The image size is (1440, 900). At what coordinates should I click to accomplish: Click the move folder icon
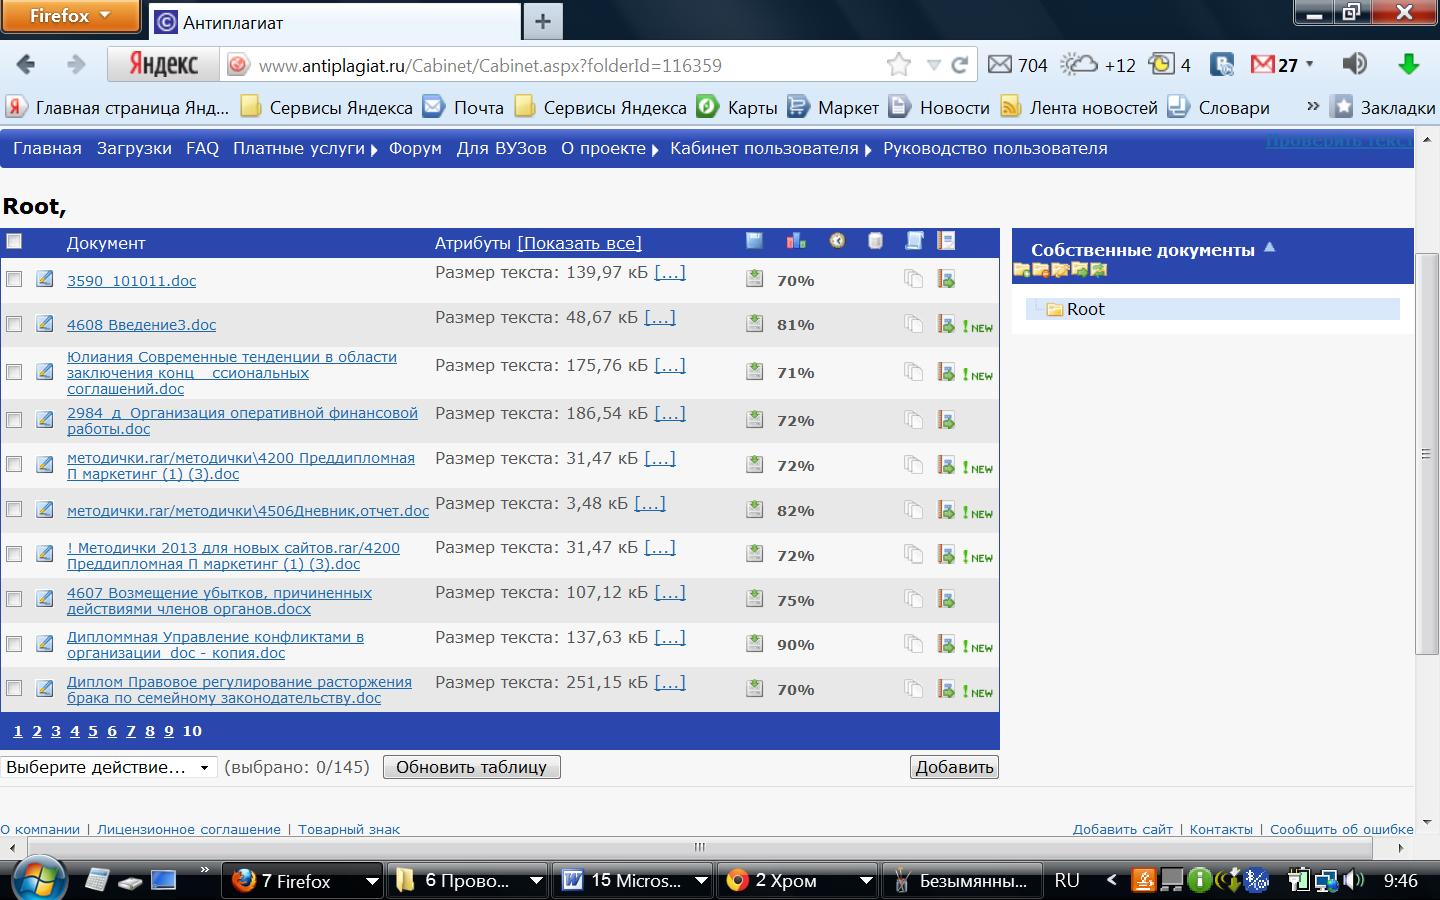(x=1079, y=269)
